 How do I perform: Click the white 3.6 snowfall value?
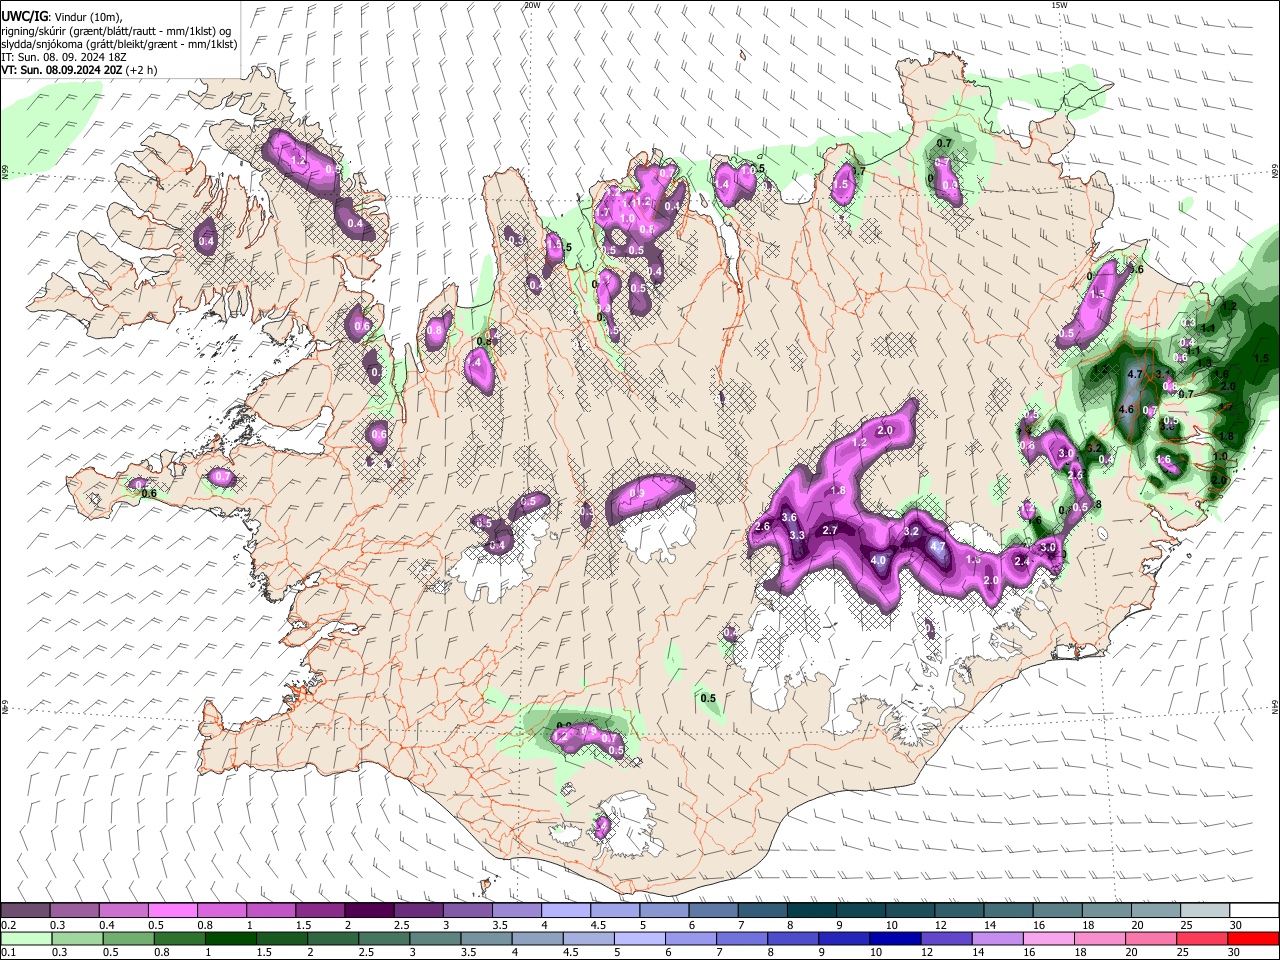(x=789, y=517)
